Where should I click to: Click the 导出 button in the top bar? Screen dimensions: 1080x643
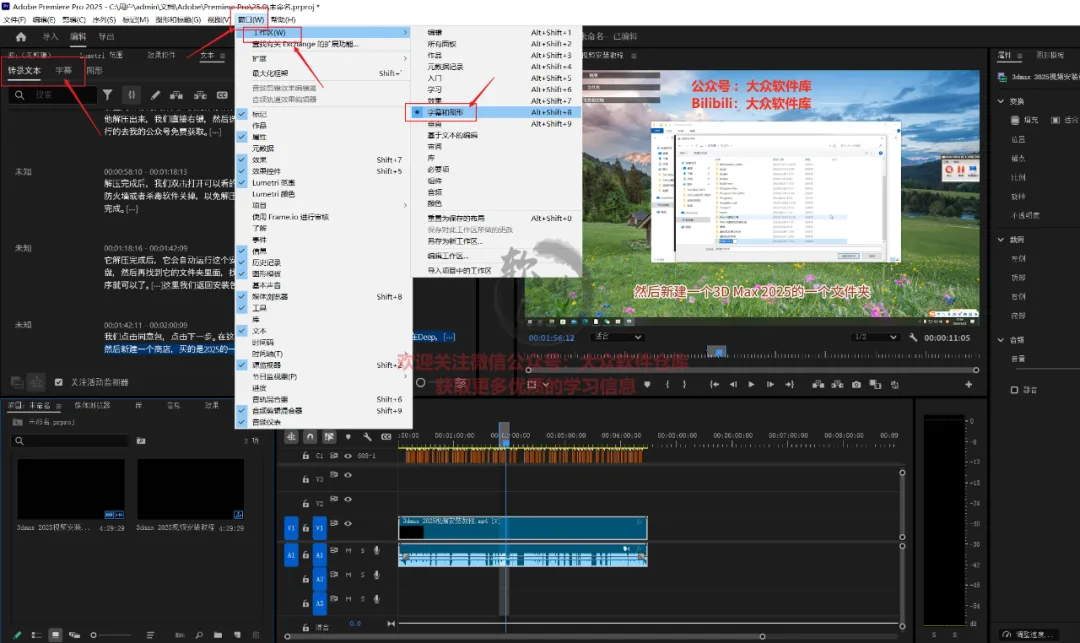click(x=106, y=37)
